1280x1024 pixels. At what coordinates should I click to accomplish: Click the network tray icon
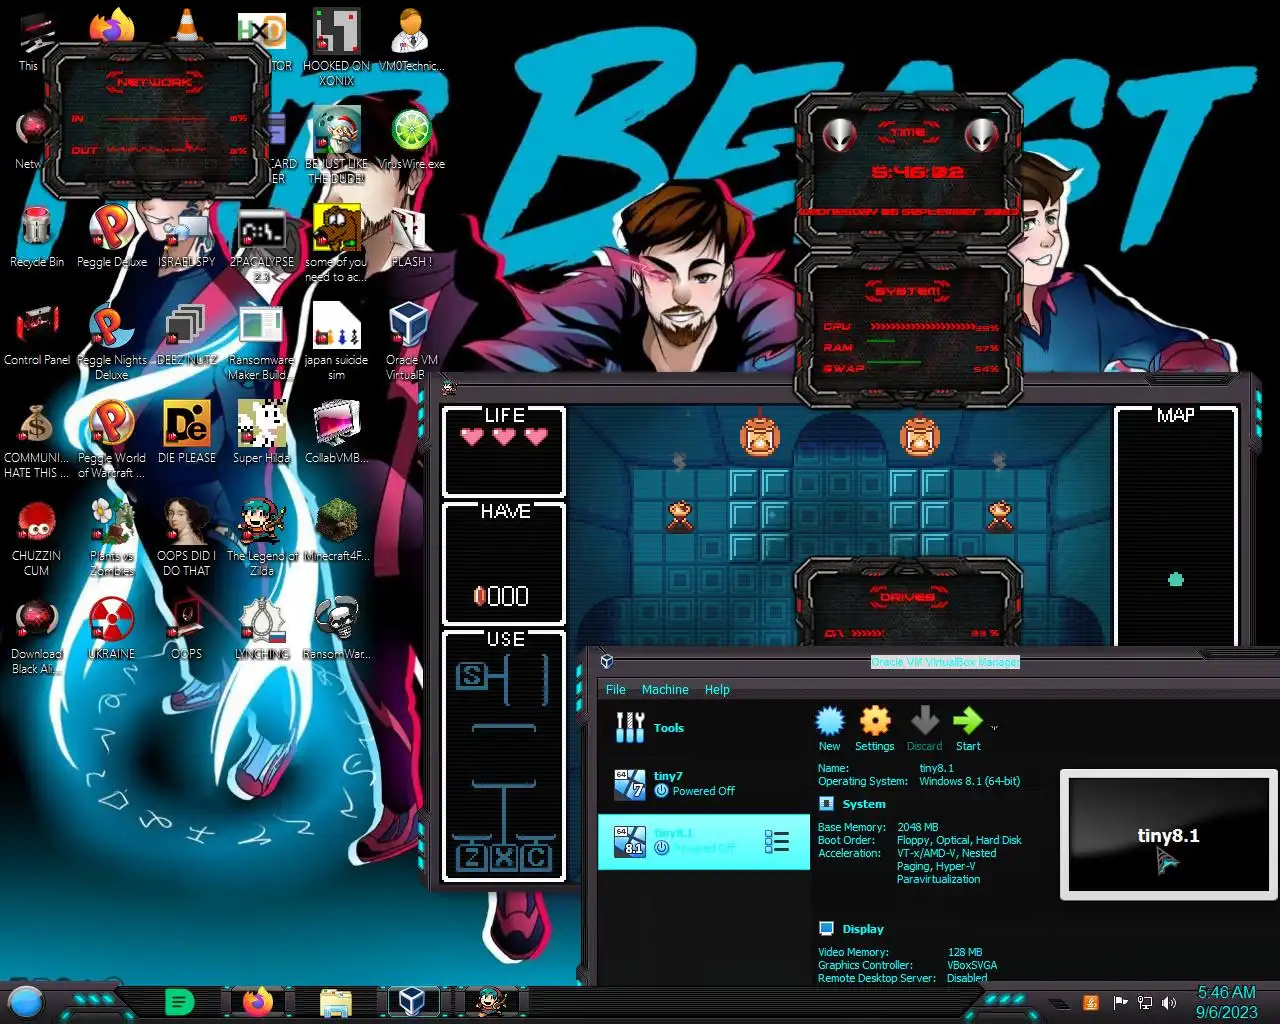coord(1145,1003)
